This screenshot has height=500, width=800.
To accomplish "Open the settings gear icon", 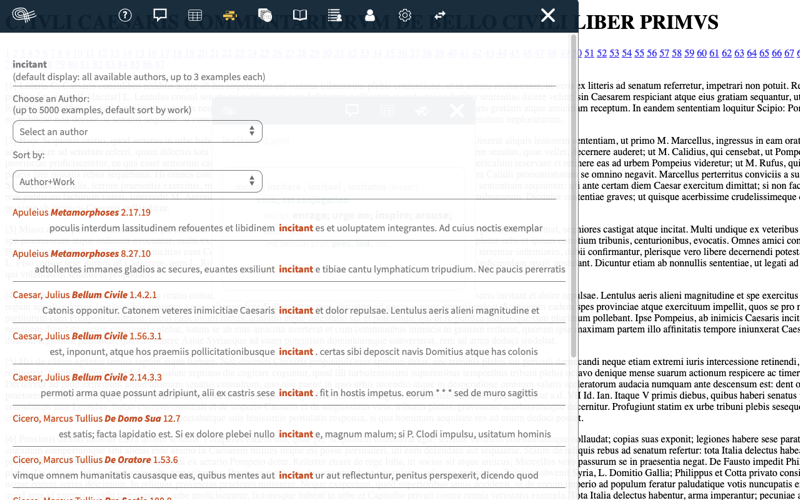I will click(405, 15).
